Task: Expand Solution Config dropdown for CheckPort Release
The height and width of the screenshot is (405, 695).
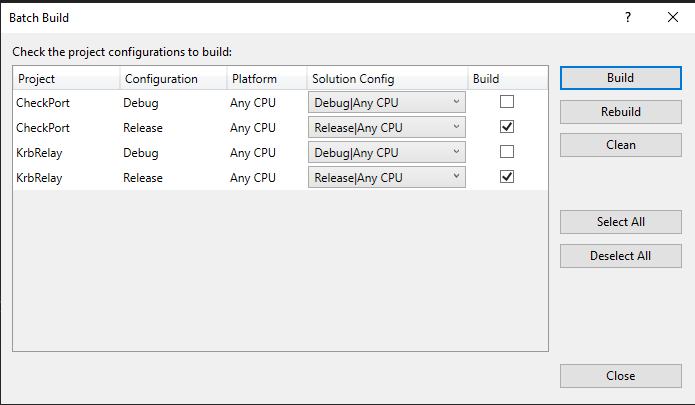Action: point(386,127)
